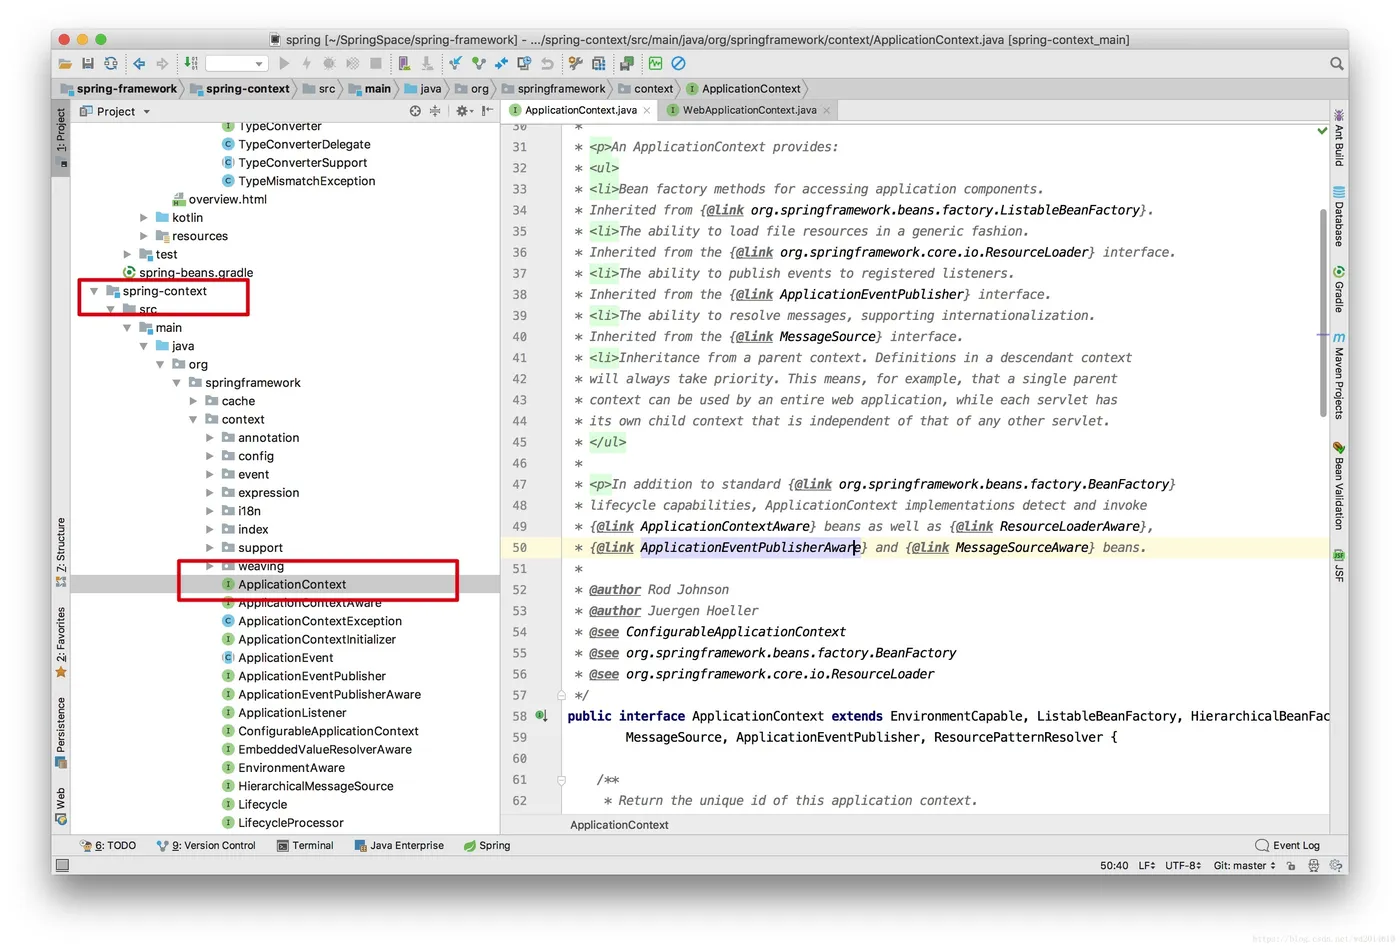1400x948 pixels.
Task: Open the Database side tab
Action: pos(1339,216)
